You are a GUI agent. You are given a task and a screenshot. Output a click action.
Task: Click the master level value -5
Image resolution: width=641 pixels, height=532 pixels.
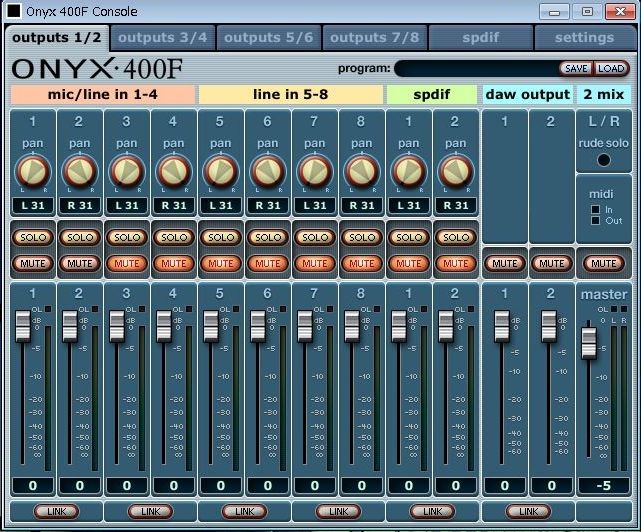pyautogui.click(x=604, y=485)
